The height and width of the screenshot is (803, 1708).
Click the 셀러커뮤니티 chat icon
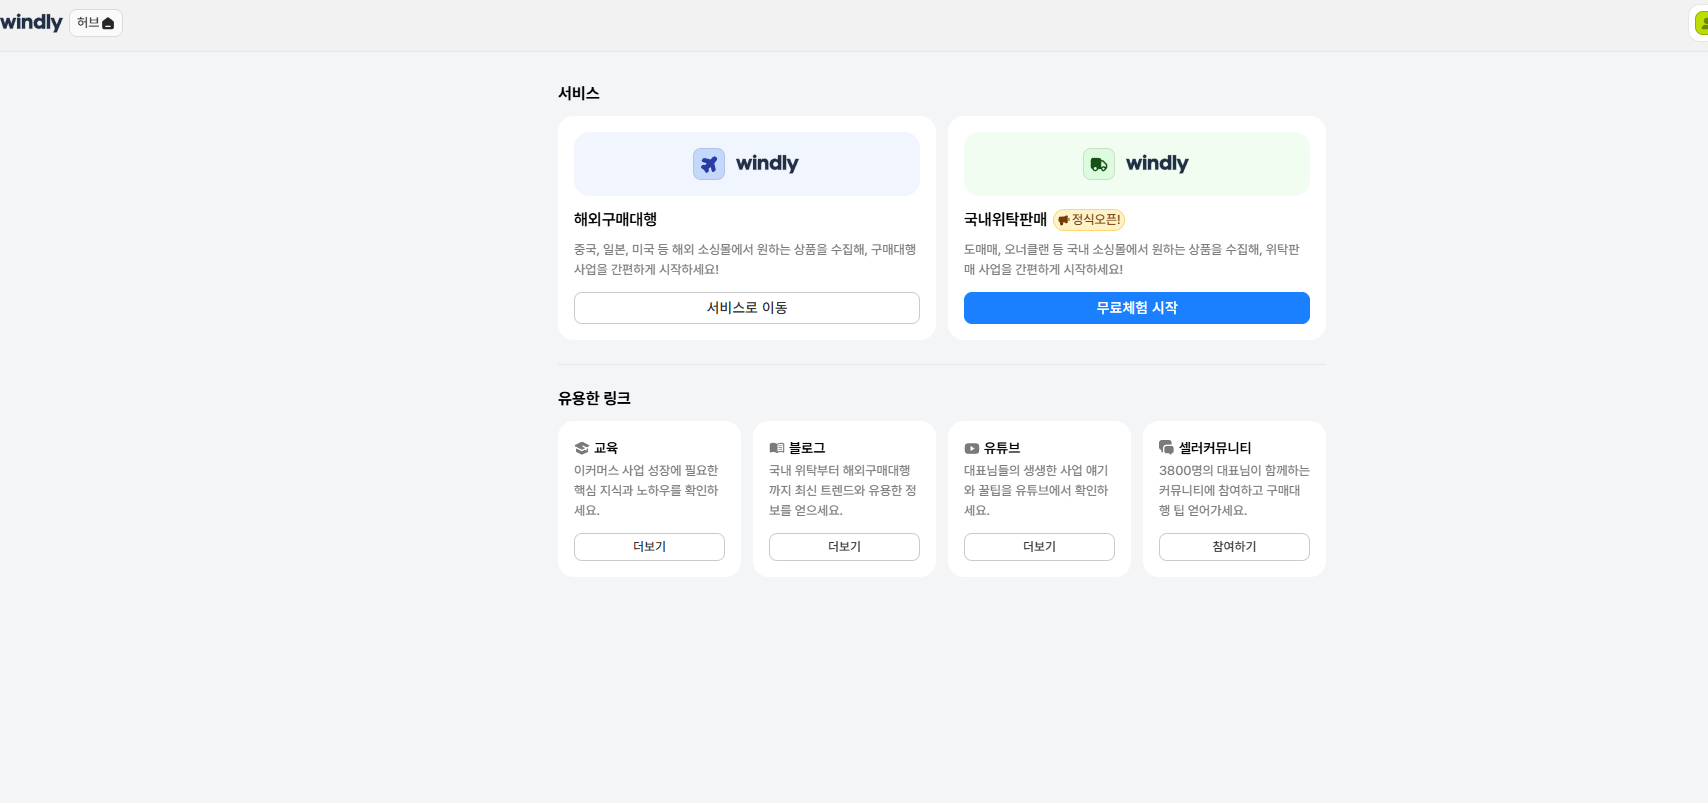tap(1166, 447)
